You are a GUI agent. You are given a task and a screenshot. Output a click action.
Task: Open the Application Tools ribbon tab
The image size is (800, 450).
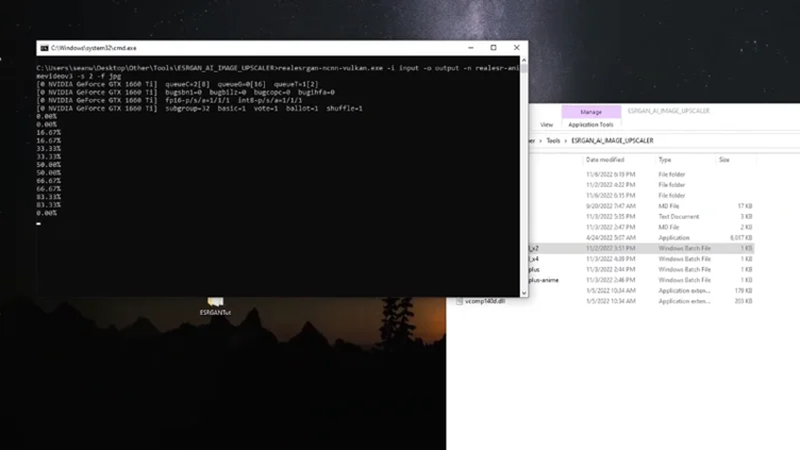[x=591, y=124]
